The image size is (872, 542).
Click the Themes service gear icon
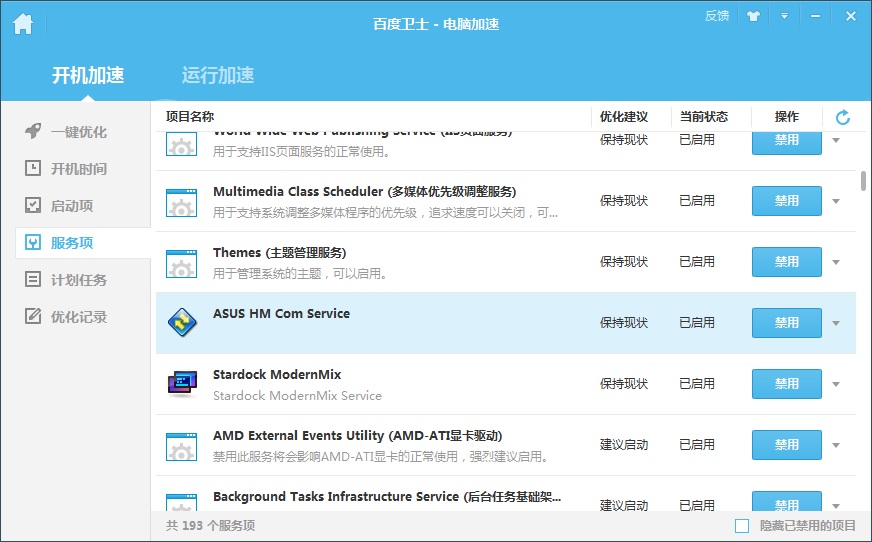point(181,264)
